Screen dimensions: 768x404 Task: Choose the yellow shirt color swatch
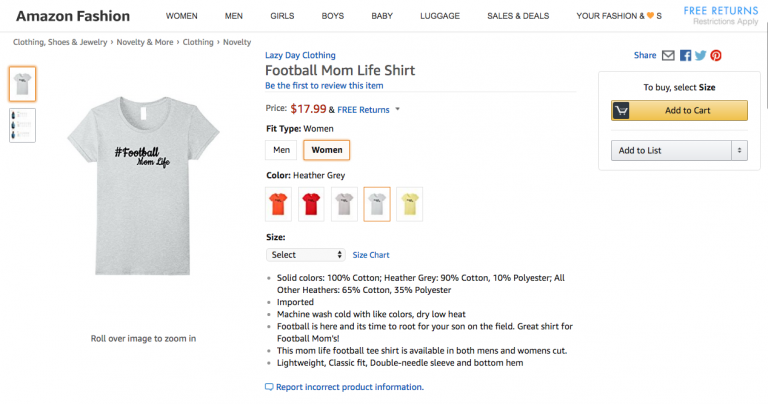[x=409, y=204]
